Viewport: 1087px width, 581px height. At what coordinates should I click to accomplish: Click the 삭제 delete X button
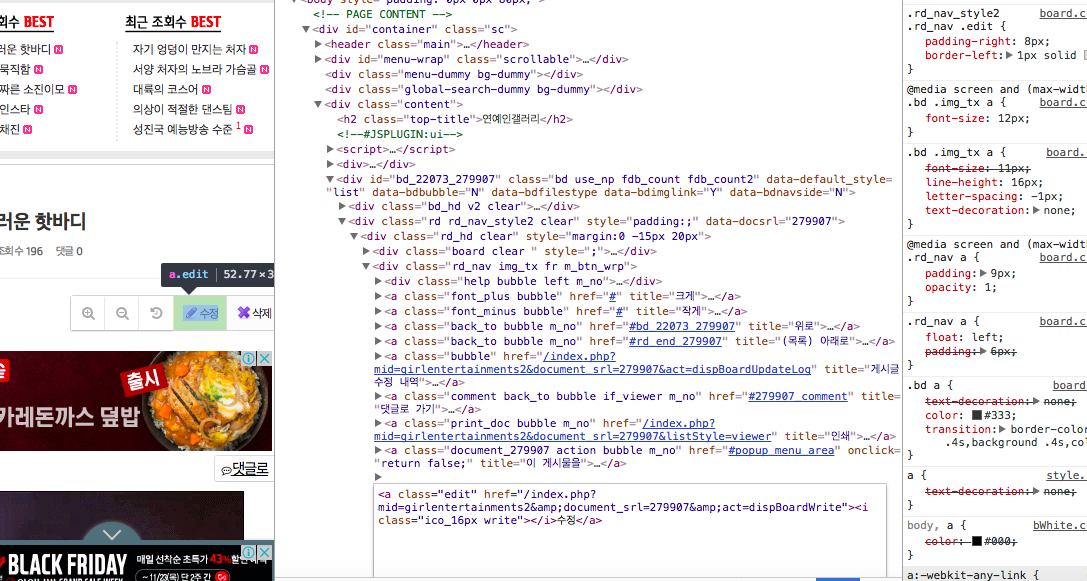(254, 313)
